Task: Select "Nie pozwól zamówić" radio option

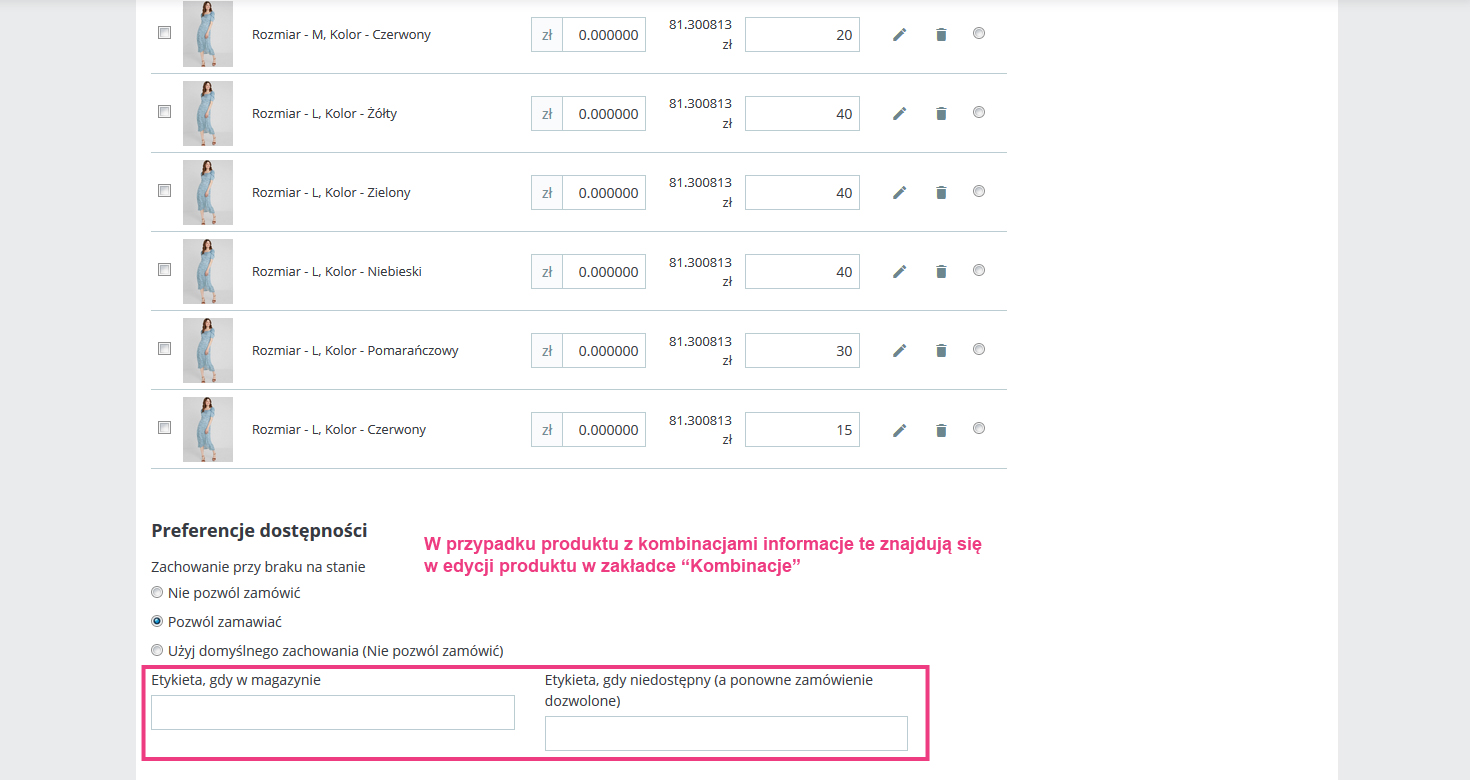Action: (x=157, y=593)
